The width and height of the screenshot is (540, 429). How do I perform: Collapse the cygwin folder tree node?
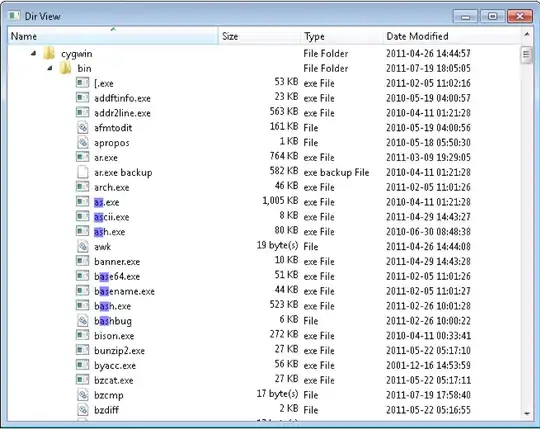coord(33,53)
